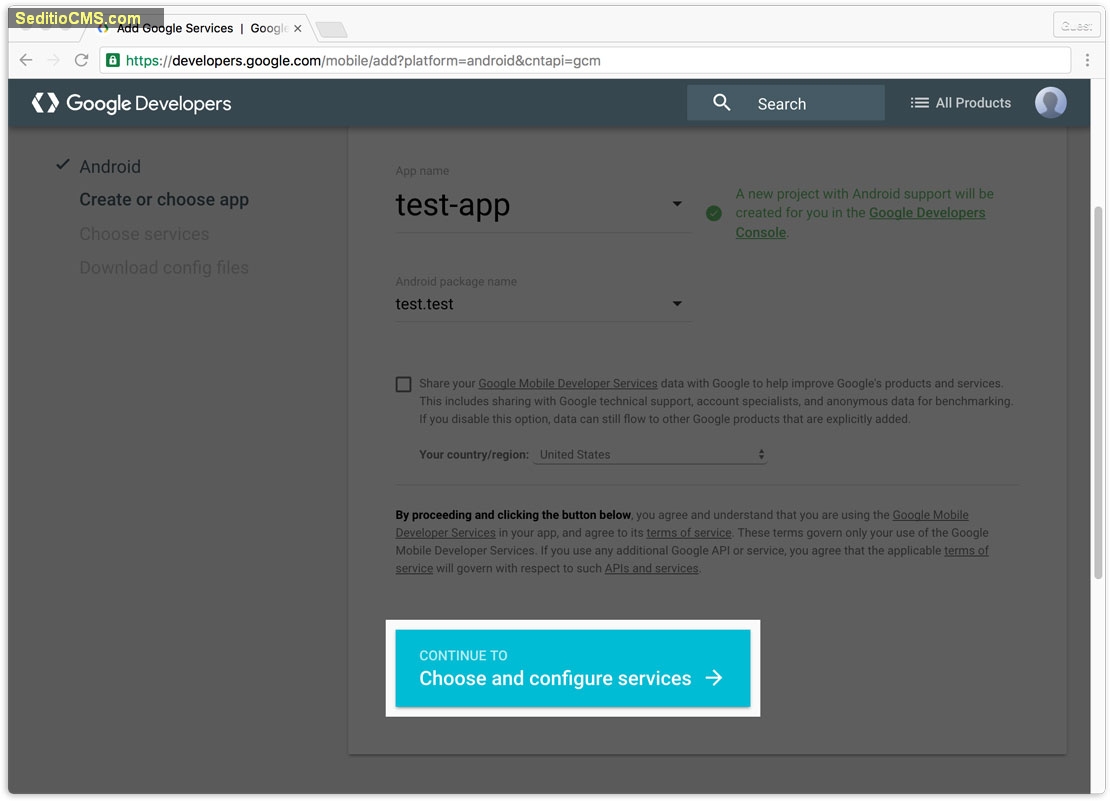Select Create or choose app step
This screenshot has height=801, width=1110.
164,200
